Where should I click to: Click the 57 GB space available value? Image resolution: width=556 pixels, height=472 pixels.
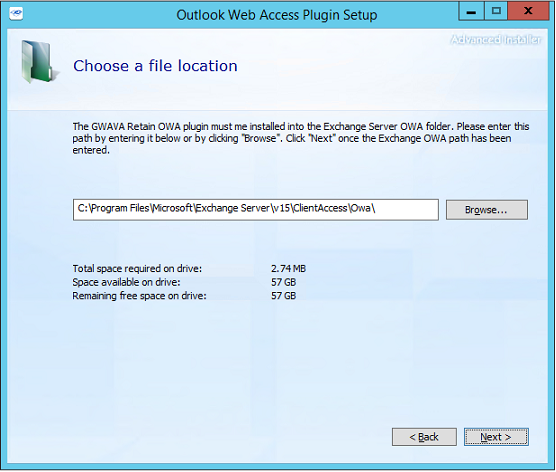pyautogui.click(x=283, y=282)
